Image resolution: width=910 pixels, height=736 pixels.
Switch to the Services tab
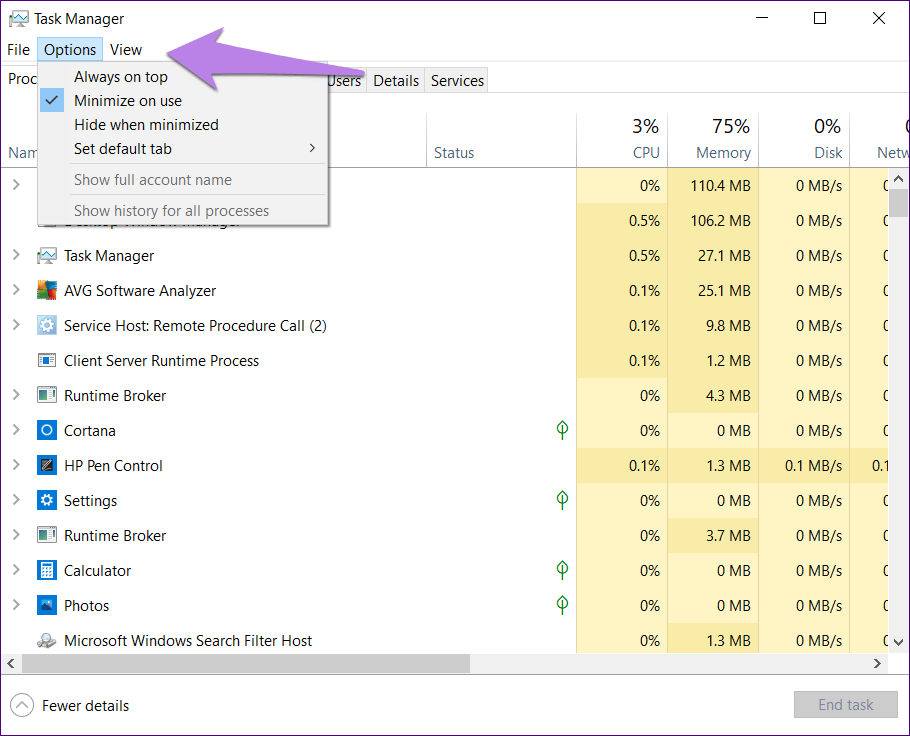pyautogui.click(x=457, y=81)
